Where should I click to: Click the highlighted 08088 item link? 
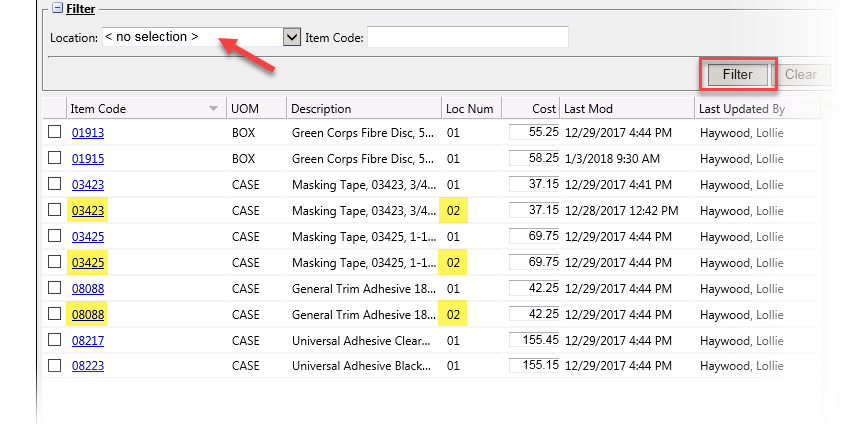88,314
